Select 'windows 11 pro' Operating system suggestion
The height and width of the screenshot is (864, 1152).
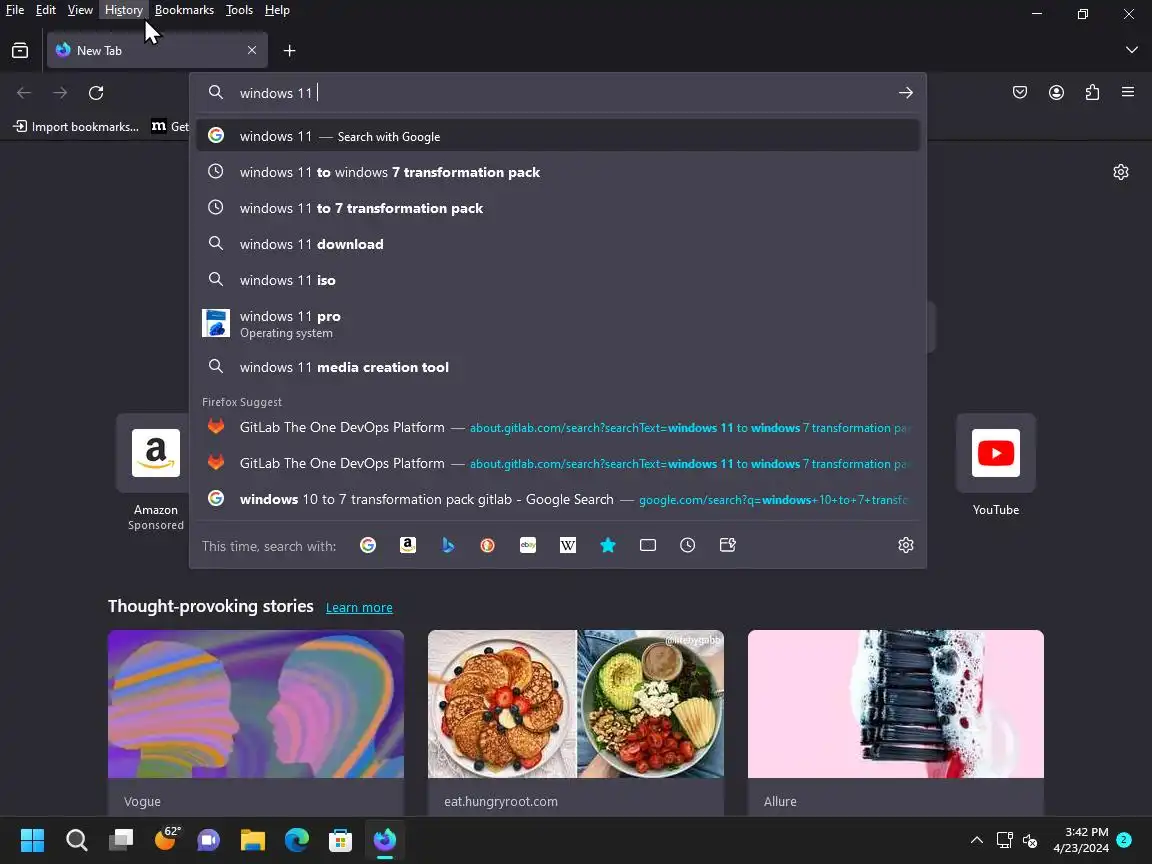click(x=558, y=323)
